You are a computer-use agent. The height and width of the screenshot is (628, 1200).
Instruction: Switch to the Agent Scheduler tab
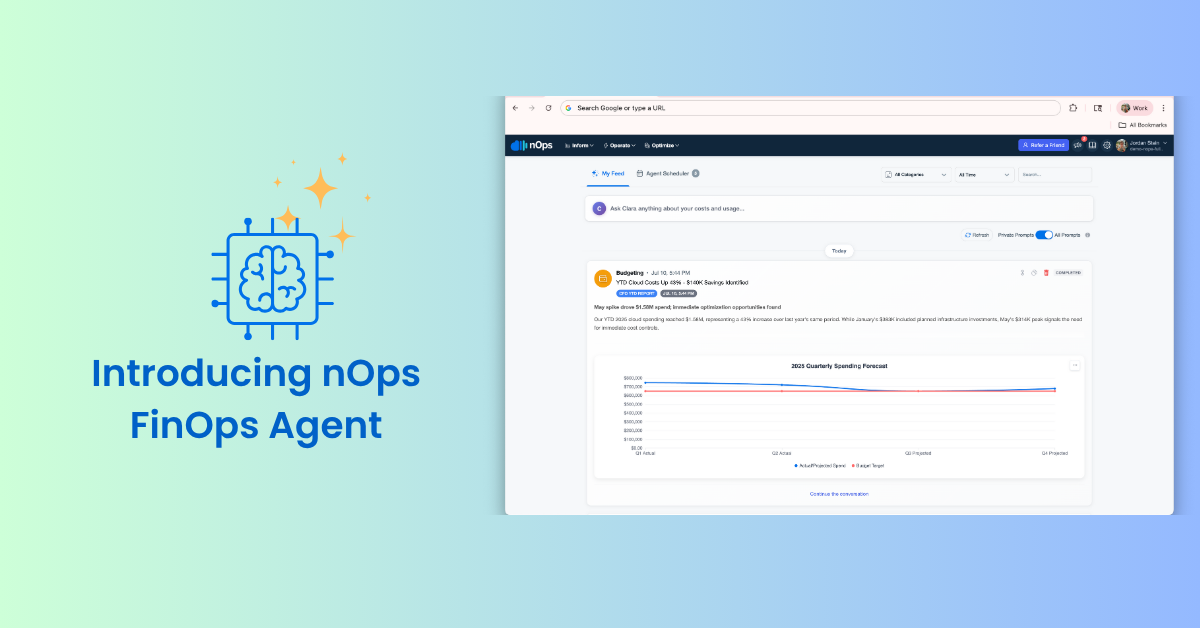[x=667, y=173]
